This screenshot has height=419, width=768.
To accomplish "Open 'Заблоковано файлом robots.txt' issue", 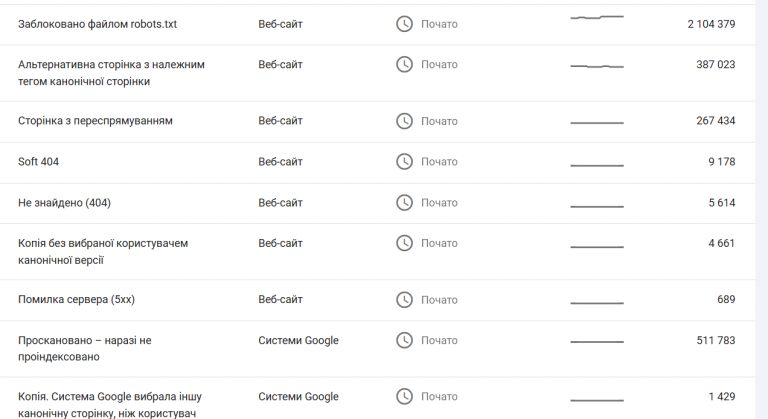I will [97, 24].
